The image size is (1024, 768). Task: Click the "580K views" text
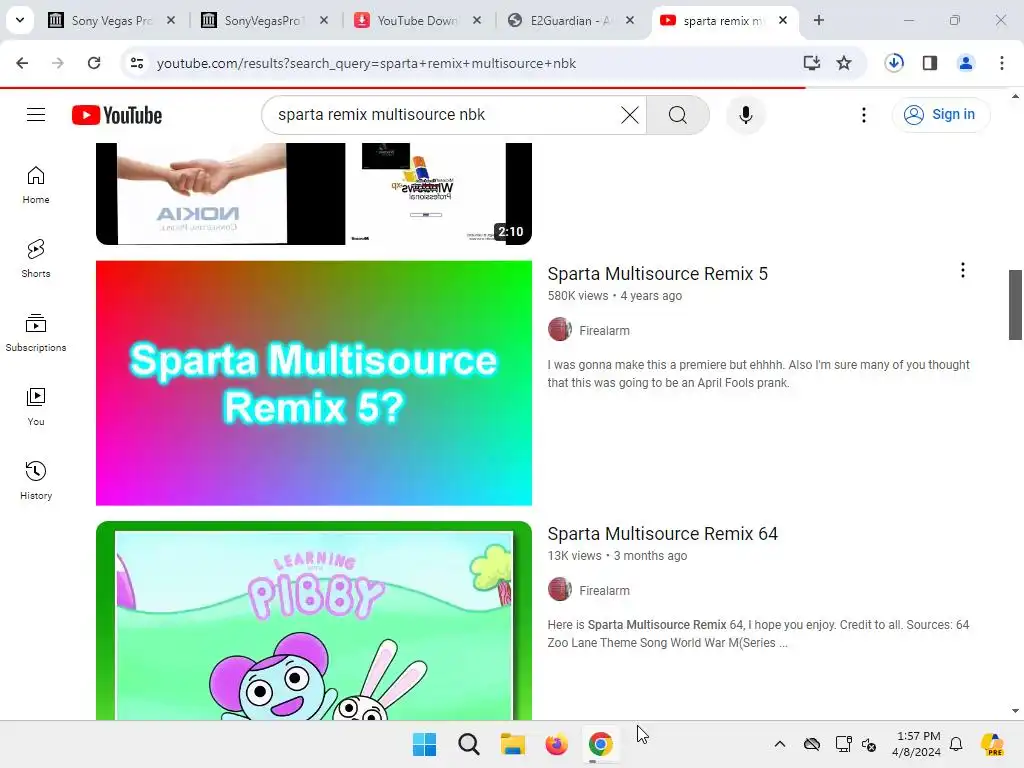click(577, 296)
